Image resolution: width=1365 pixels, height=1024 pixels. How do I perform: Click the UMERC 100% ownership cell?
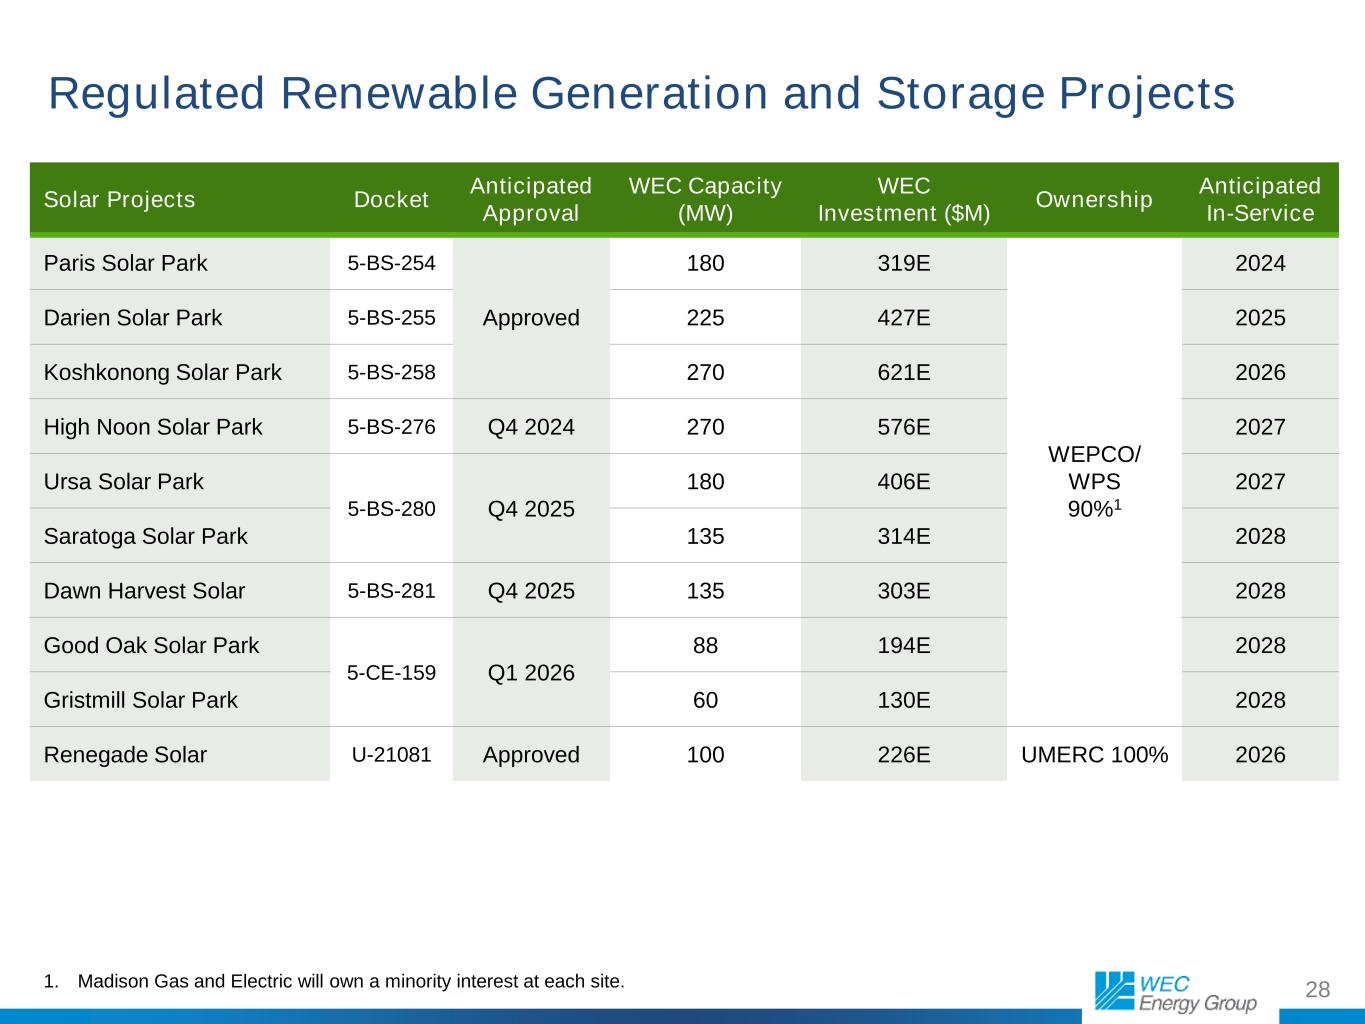pos(1094,754)
